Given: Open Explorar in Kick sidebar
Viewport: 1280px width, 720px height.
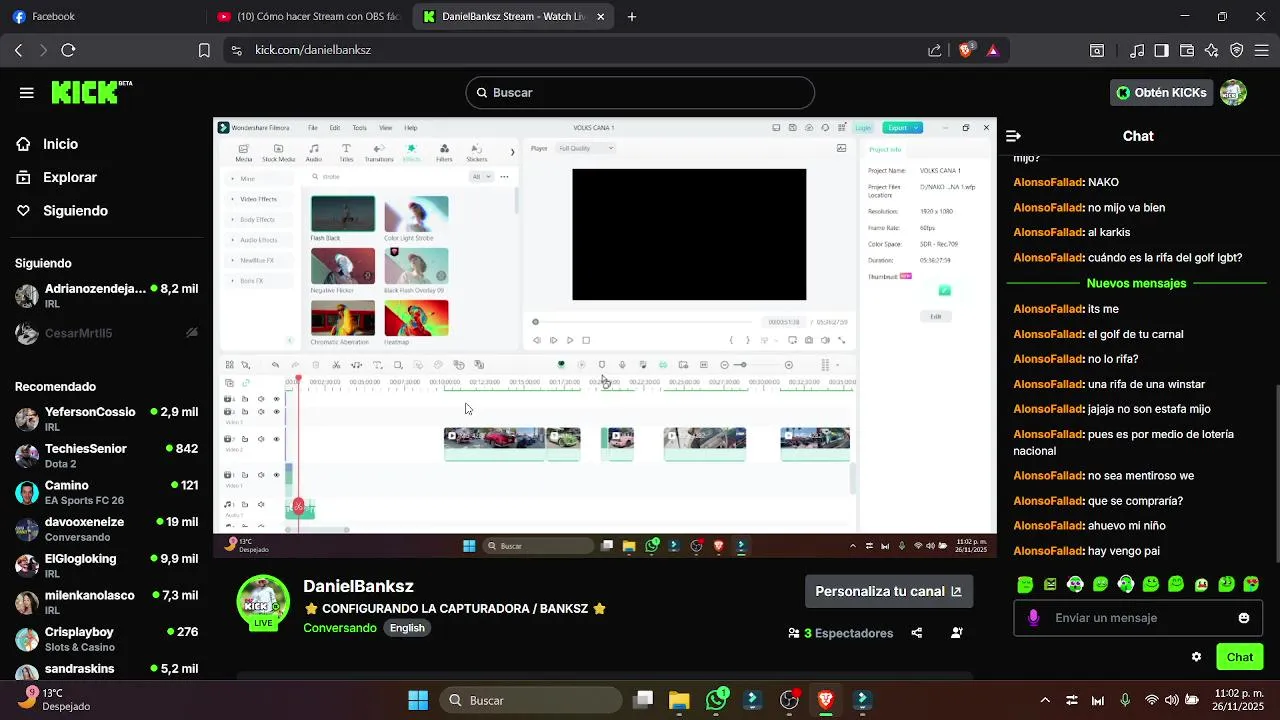Looking at the screenshot, I should pos(56,177).
